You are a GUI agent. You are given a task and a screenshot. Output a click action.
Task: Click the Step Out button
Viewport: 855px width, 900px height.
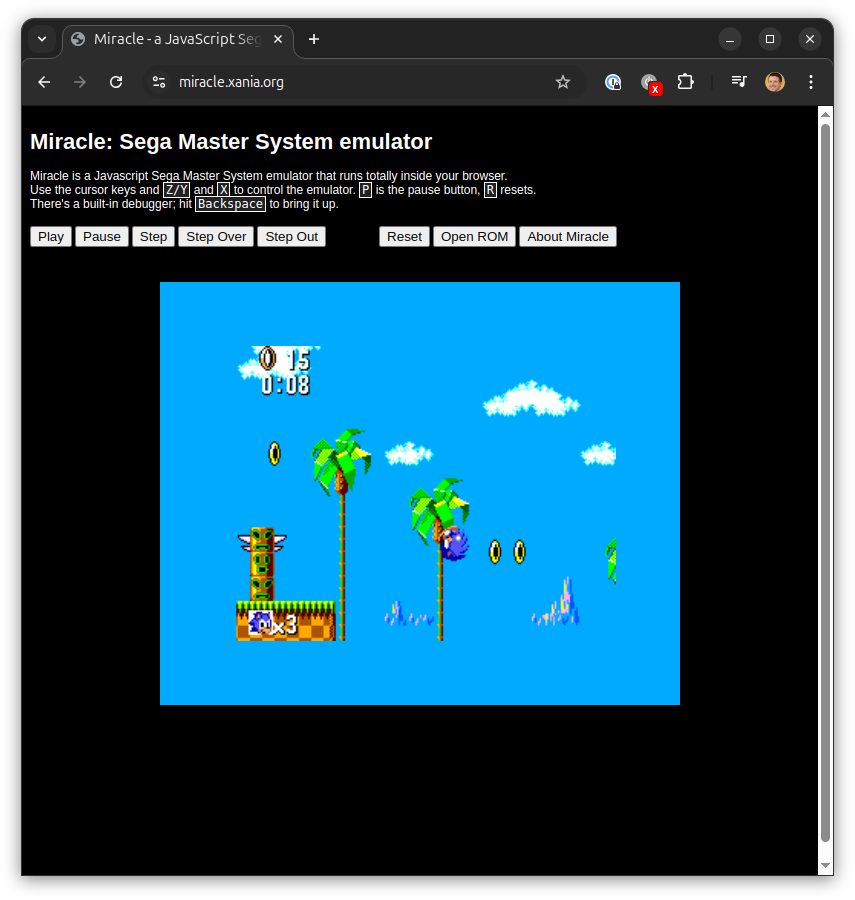(292, 236)
